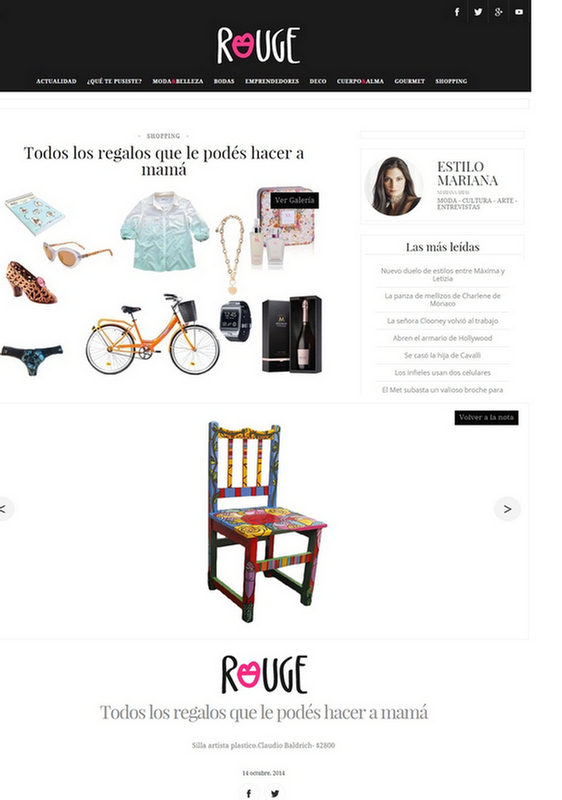
Task: Open the Facebook icon in the header
Action: pyautogui.click(x=457, y=12)
